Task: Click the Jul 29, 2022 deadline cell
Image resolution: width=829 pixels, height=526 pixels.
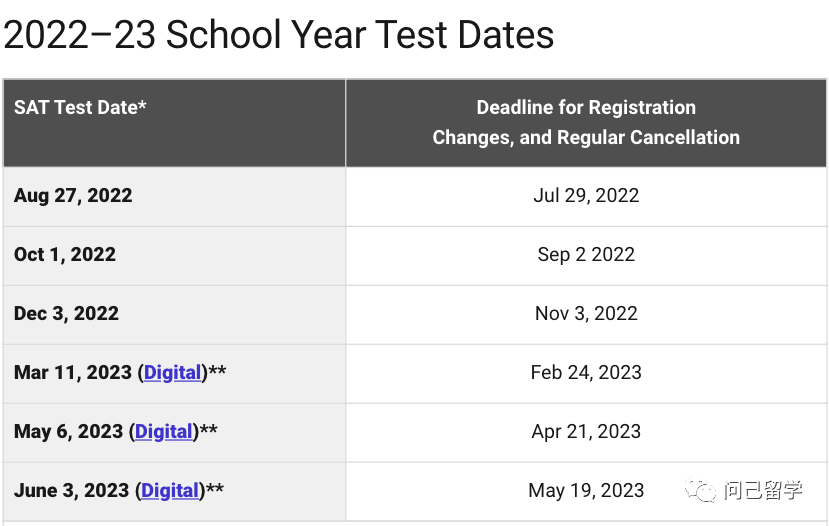Action: click(586, 197)
